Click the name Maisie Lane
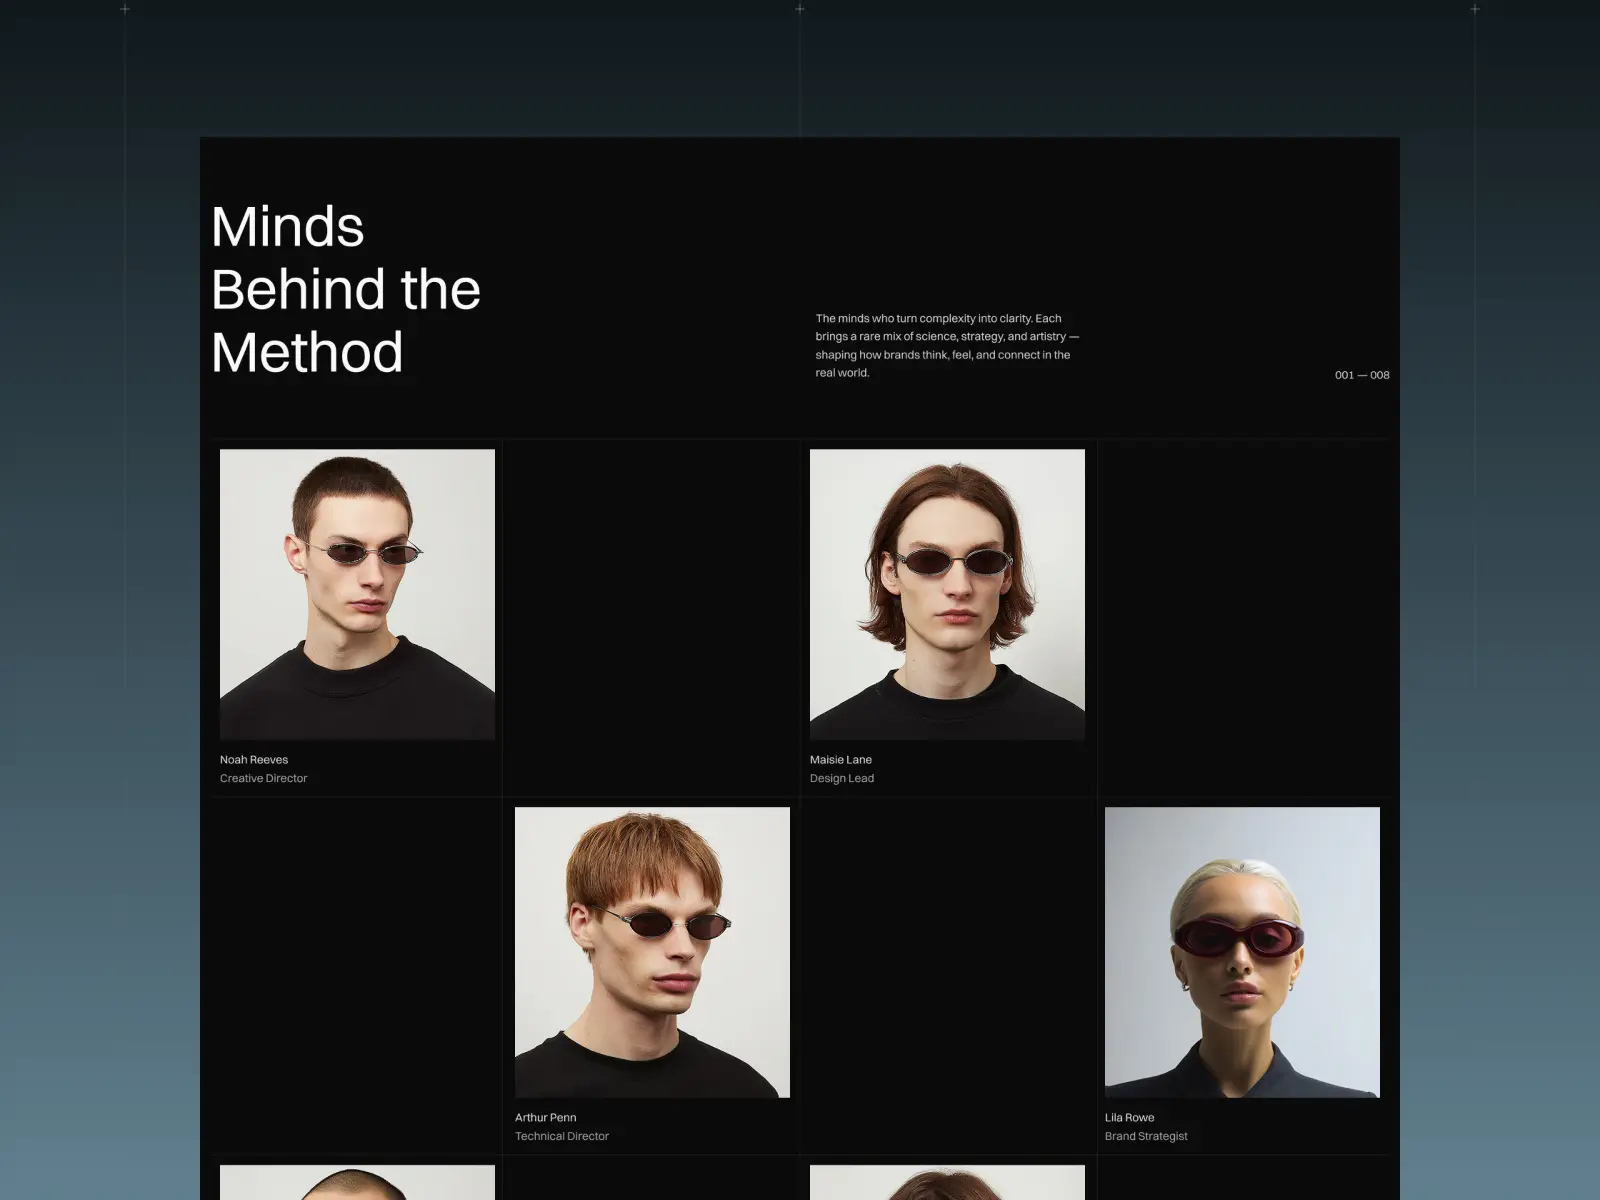Viewport: 1600px width, 1200px height. 841,760
